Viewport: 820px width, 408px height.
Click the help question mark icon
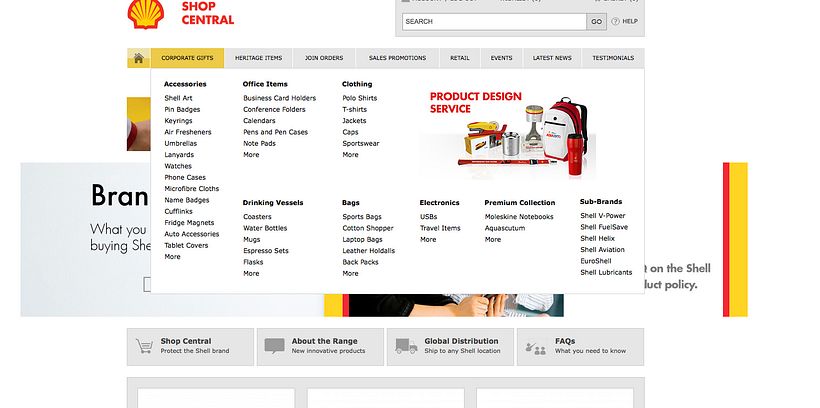[x=616, y=21]
